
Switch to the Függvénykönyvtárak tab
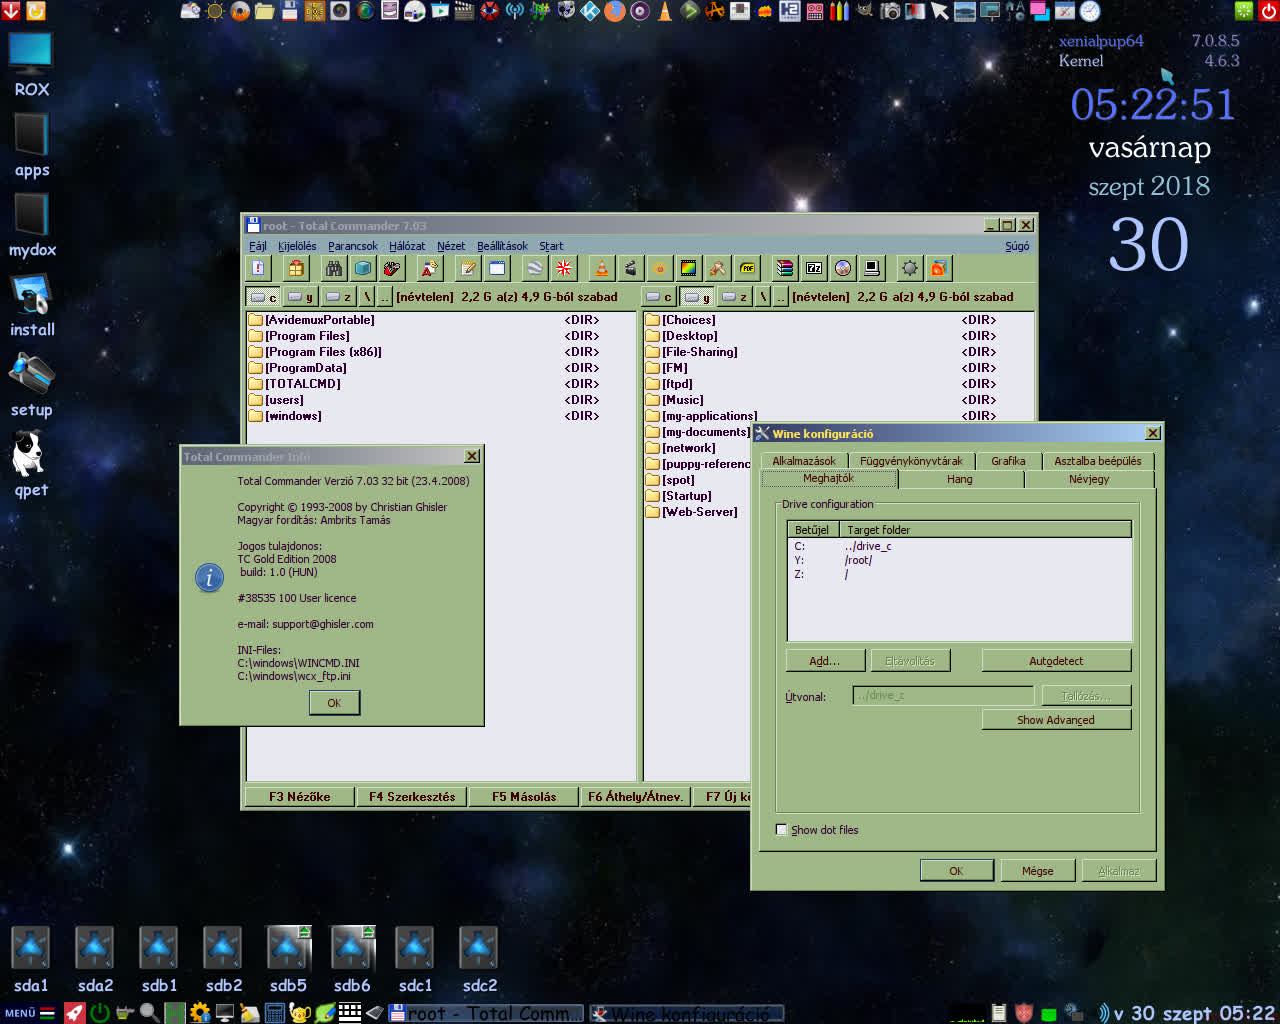point(911,461)
